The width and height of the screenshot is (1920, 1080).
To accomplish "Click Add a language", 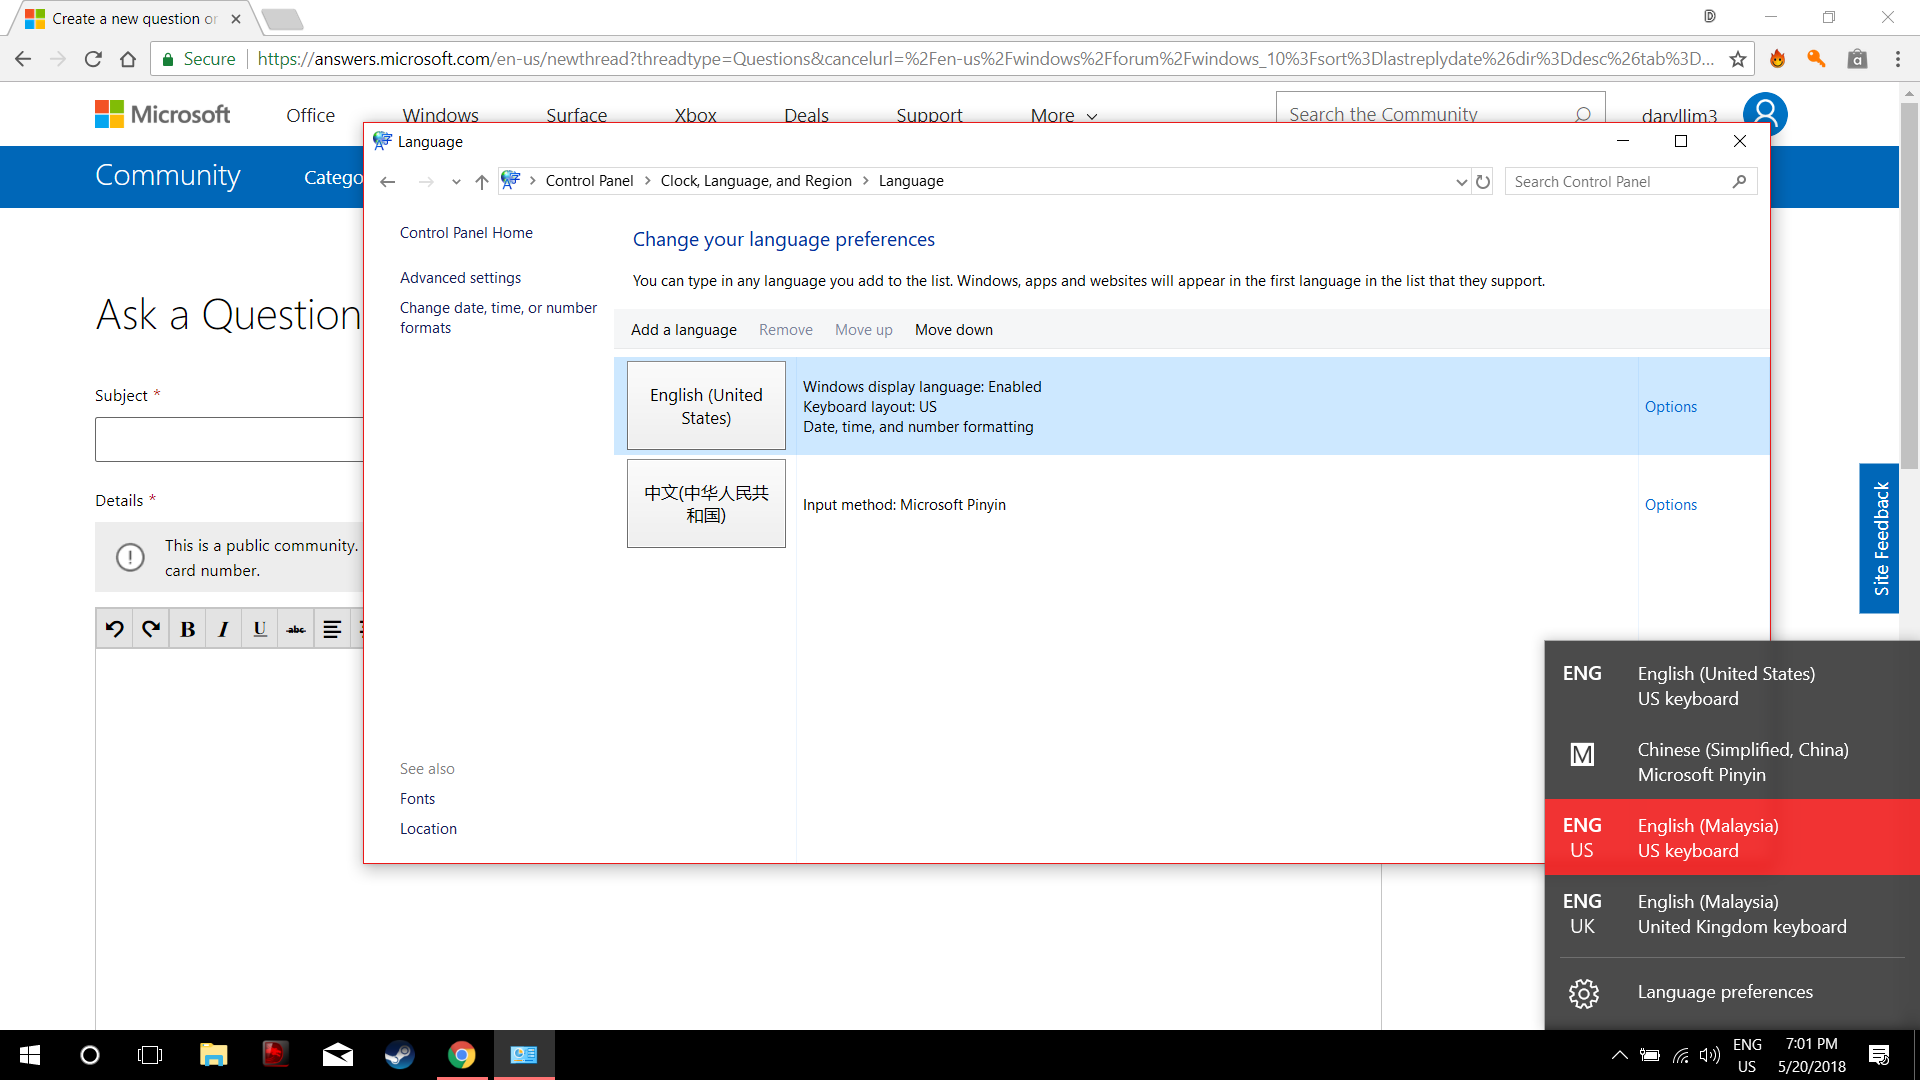I will click(683, 330).
